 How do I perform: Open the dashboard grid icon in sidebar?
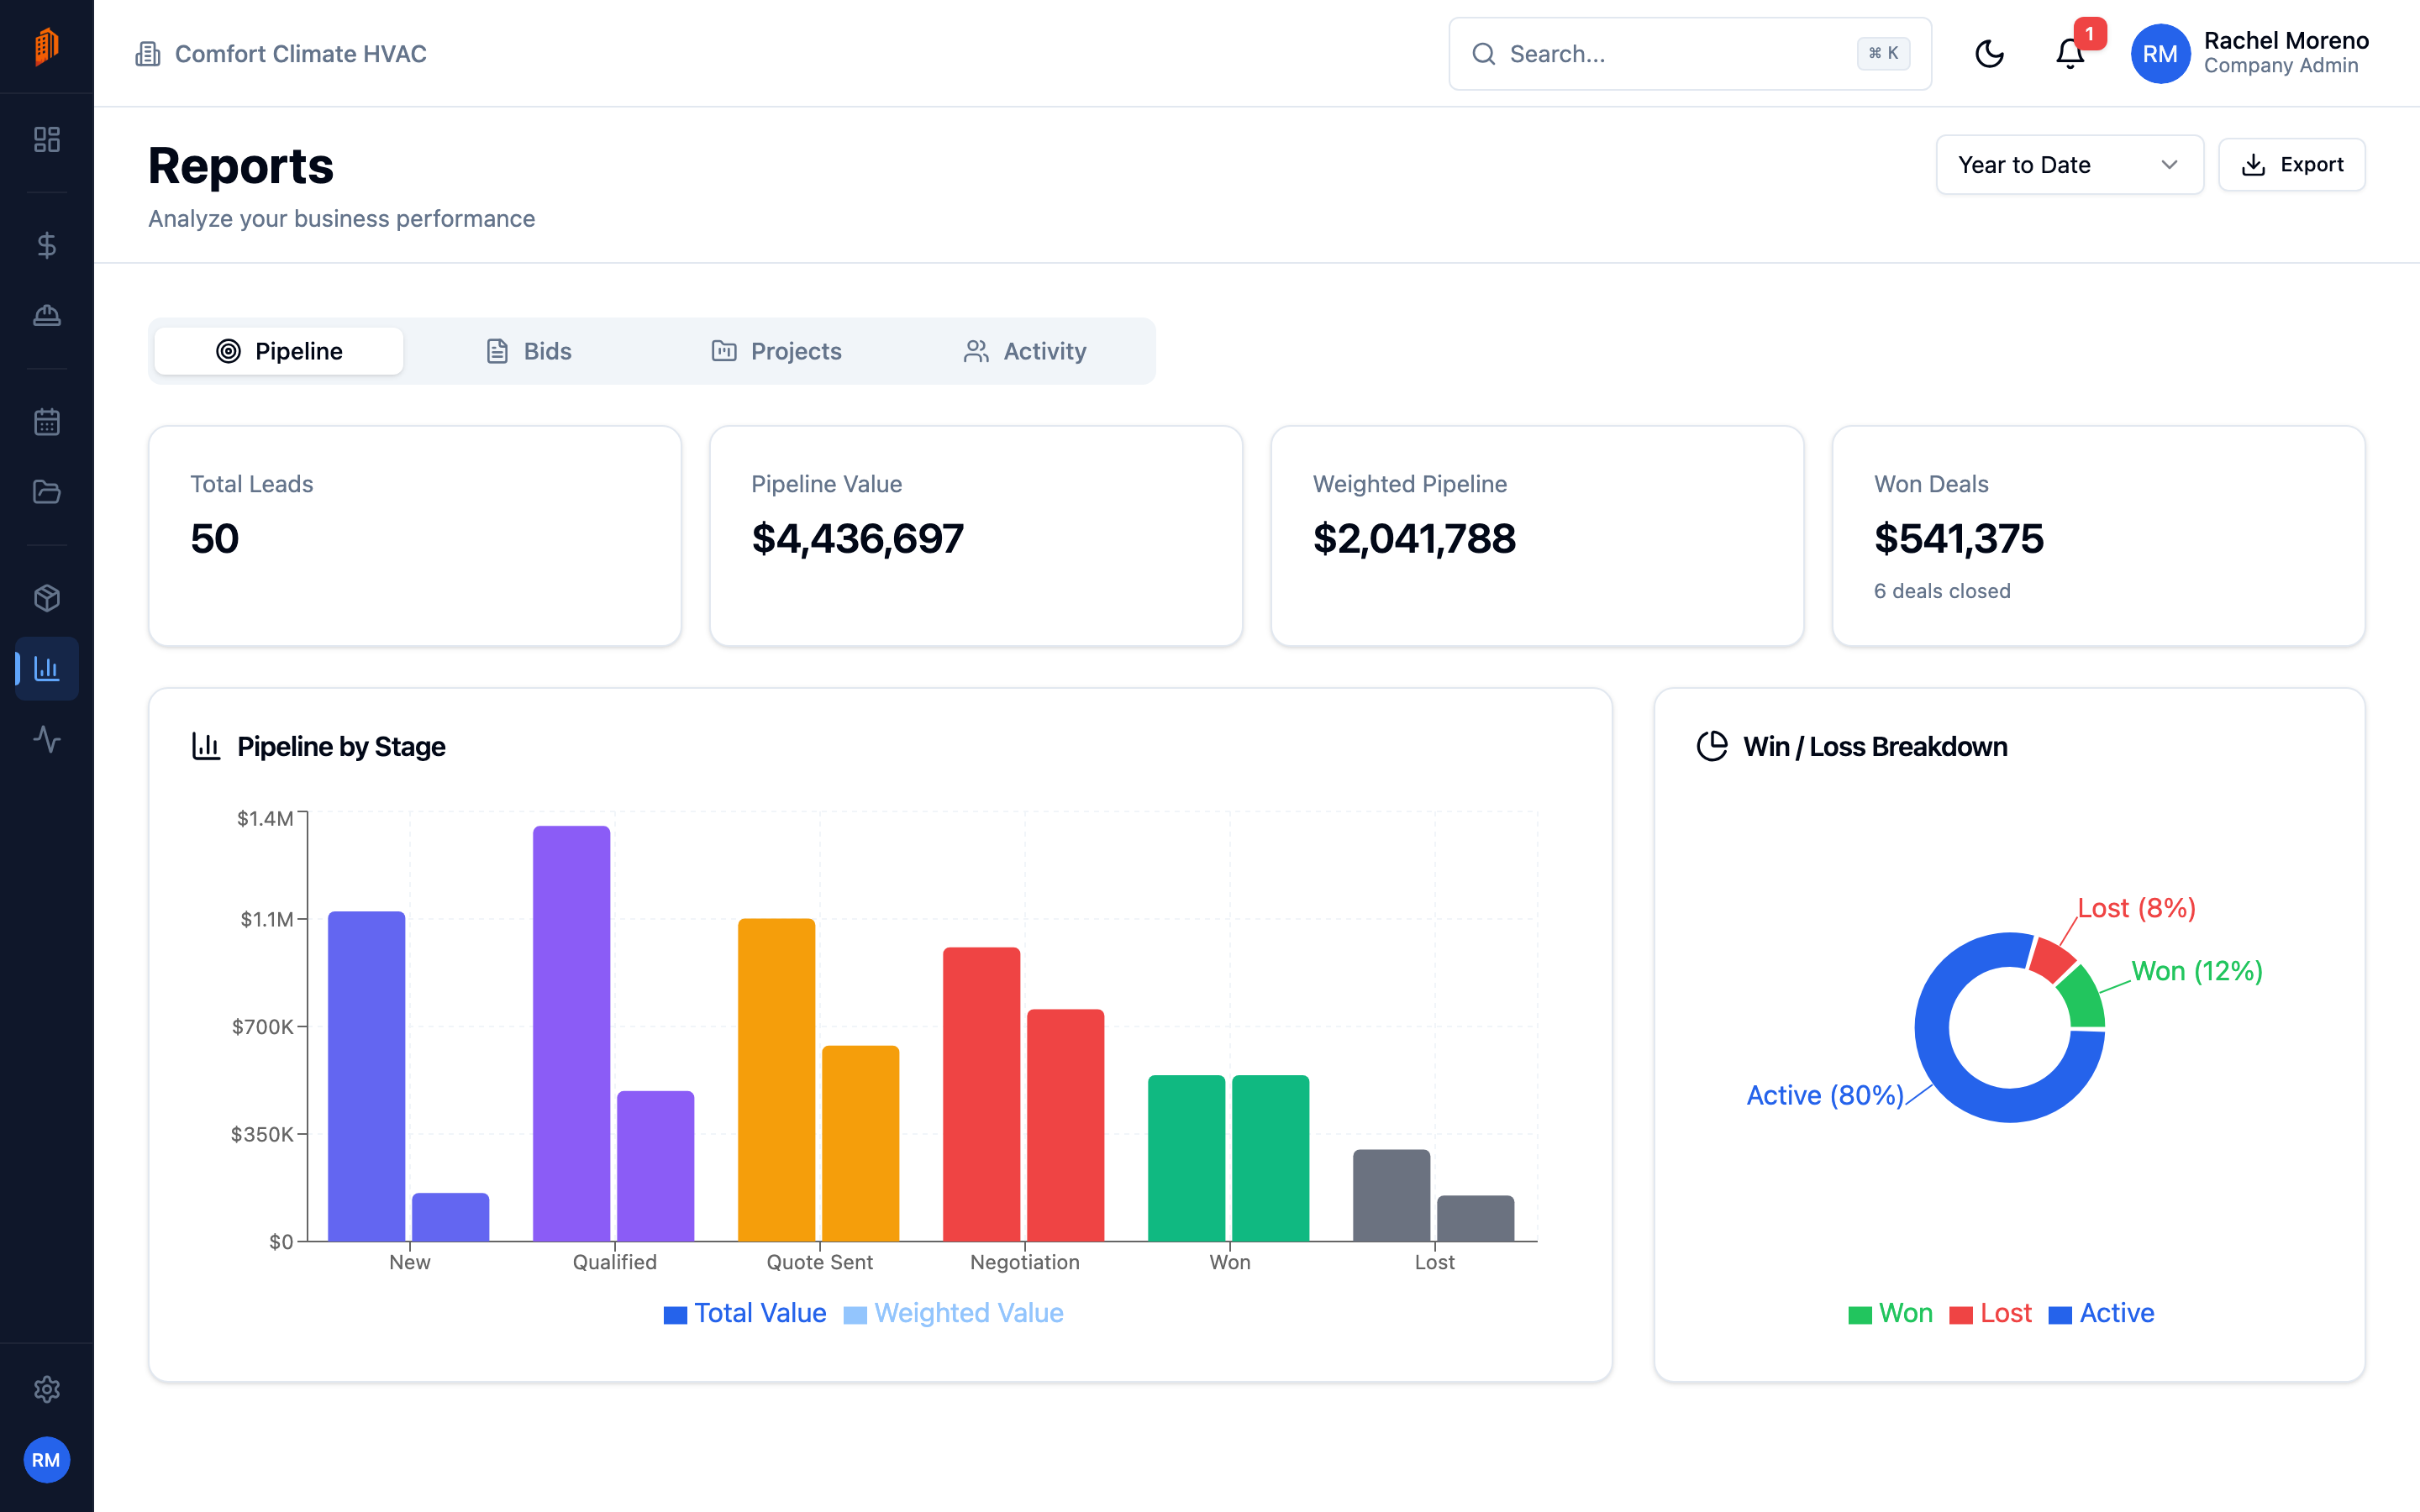click(46, 139)
